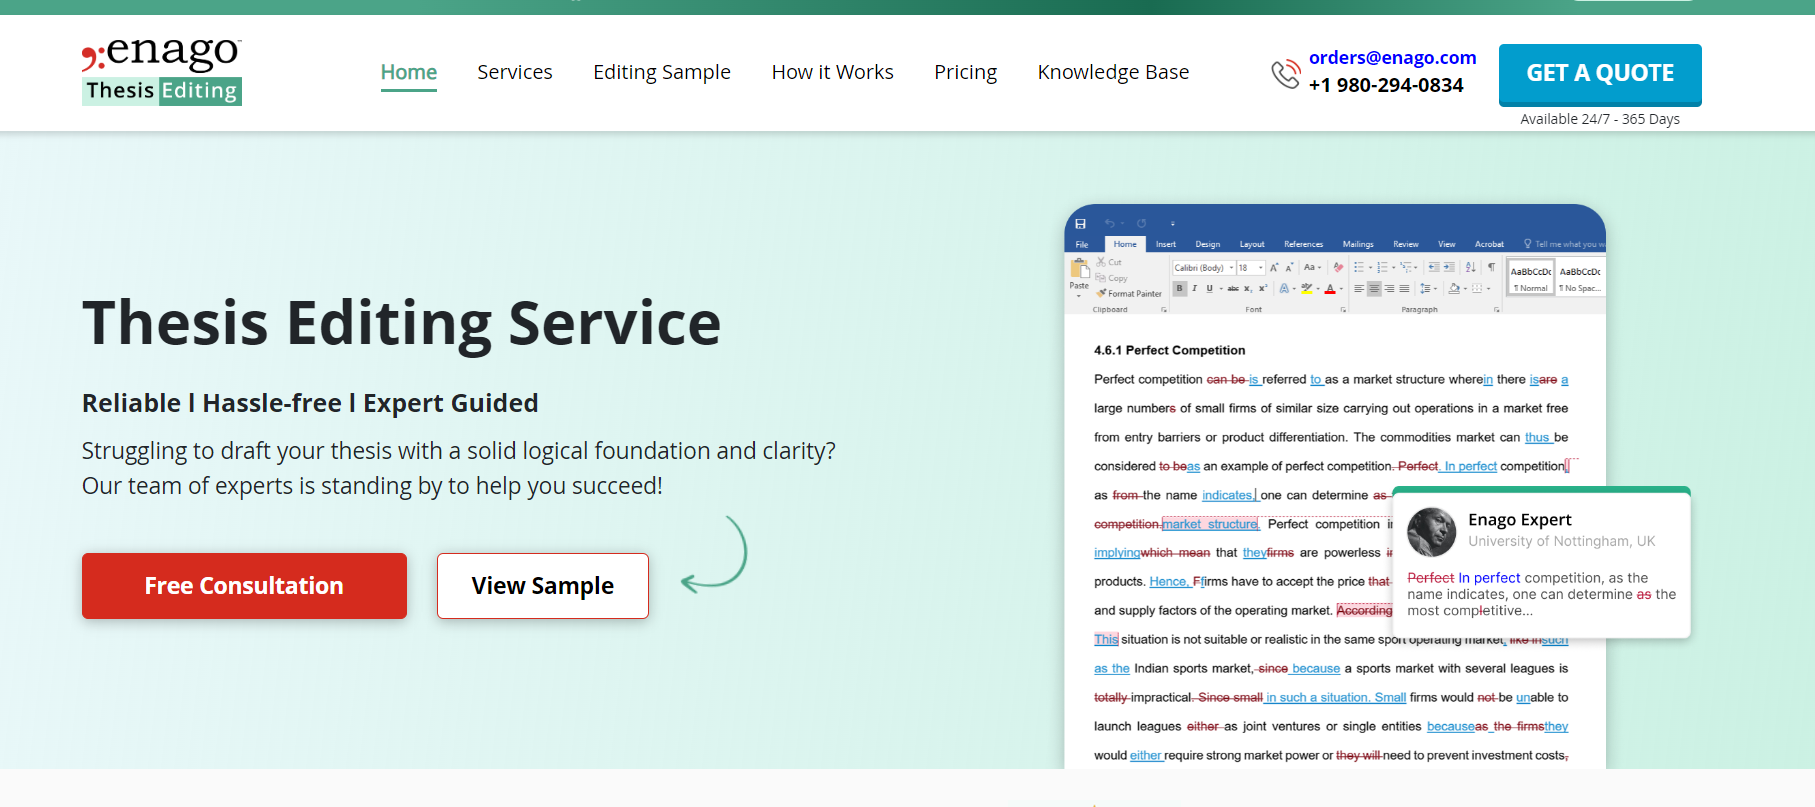Open the multilevel list dropdown in Word sample
Screen dimensions: 1815x807
(1408, 267)
